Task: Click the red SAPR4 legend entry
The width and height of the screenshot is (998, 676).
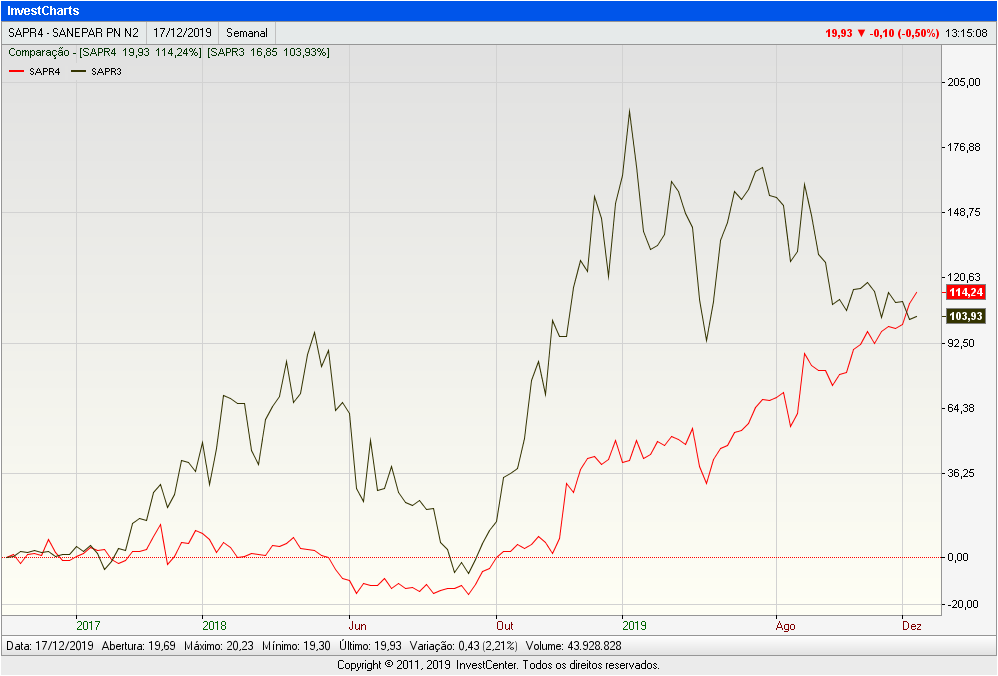Action: [x=35, y=71]
